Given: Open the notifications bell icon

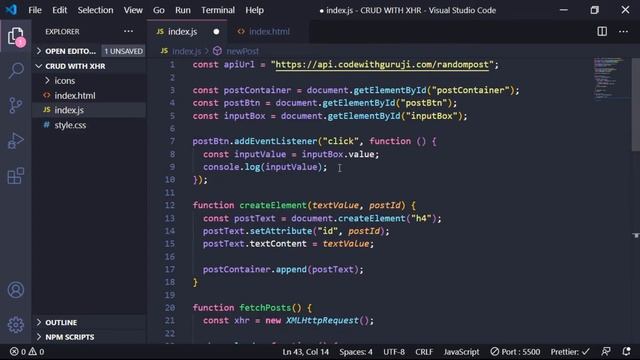Looking at the screenshot, I should point(627,351).
